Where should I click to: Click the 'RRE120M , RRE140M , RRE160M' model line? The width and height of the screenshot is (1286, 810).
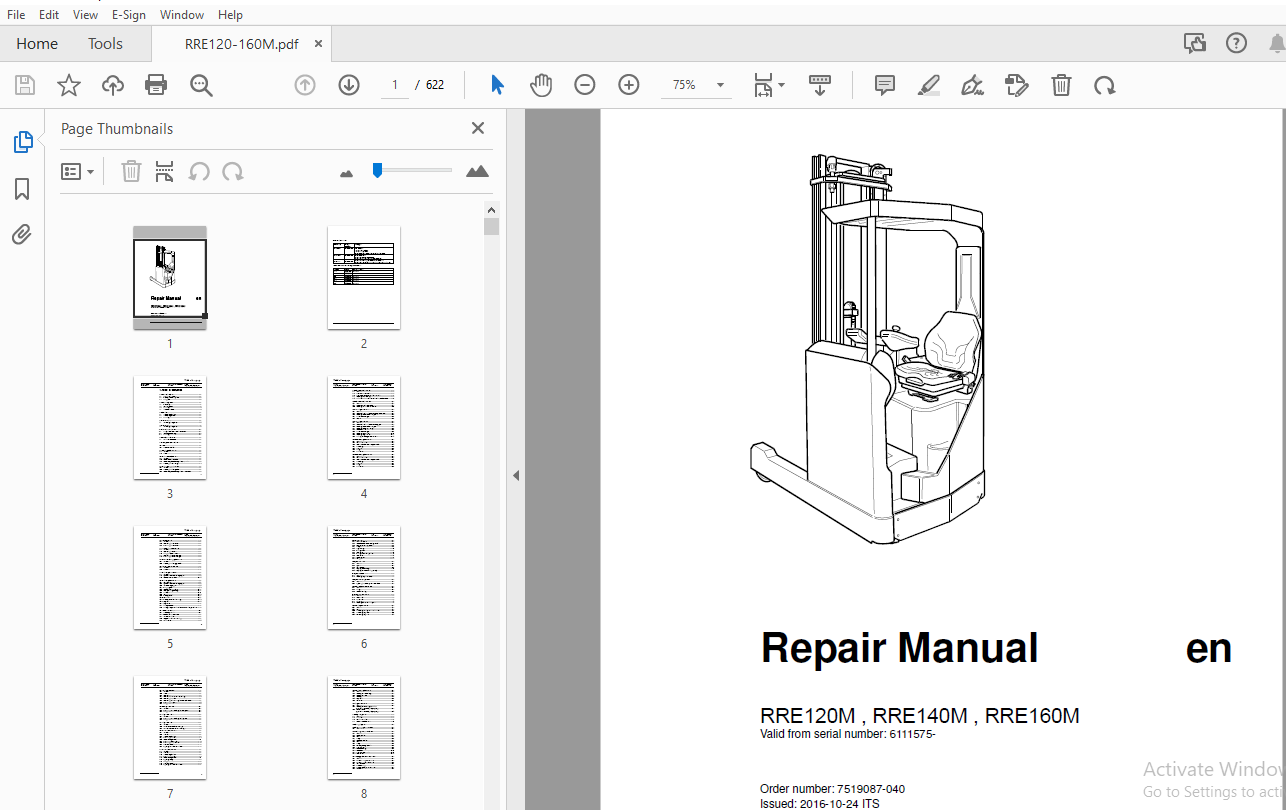[x=920, y=716]
